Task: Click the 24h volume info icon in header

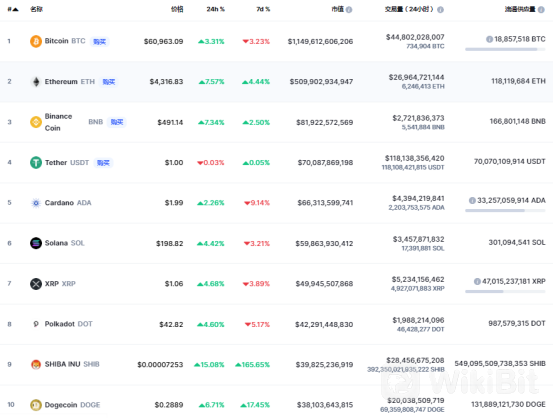Action: pos(440,10)
